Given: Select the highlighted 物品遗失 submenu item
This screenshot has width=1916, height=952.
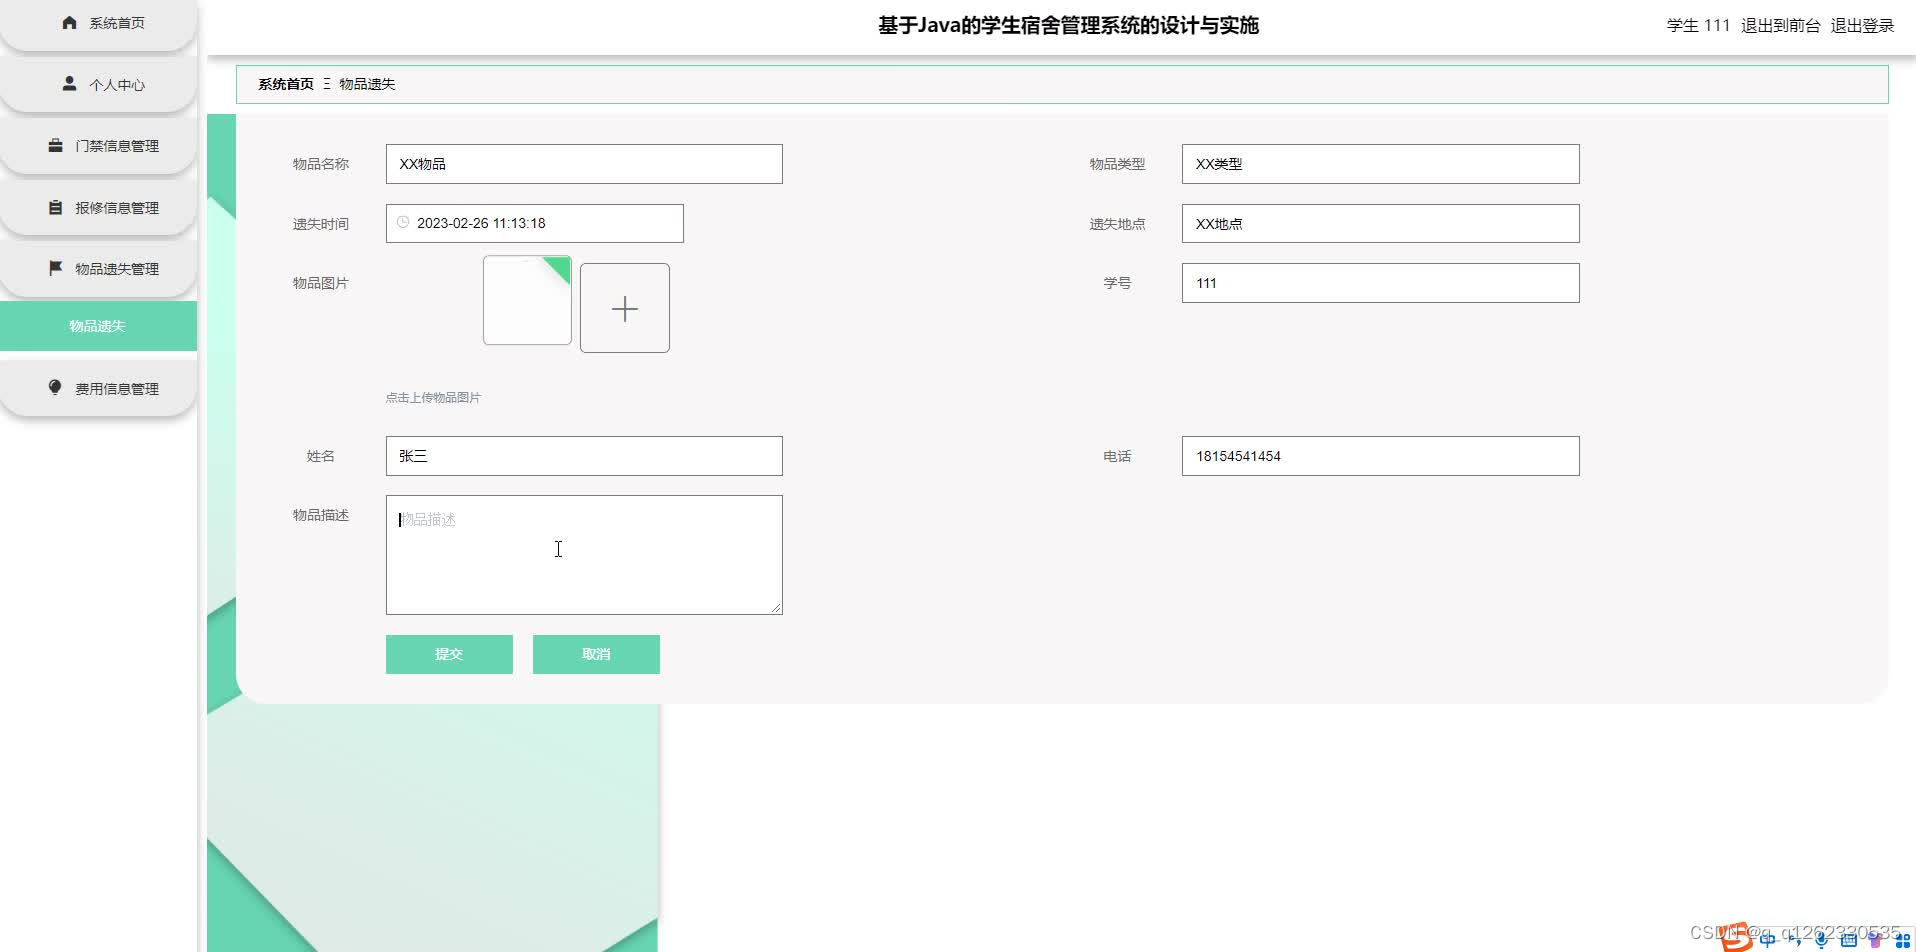Looking at the screenshot, I should click(x=98, y=326).
